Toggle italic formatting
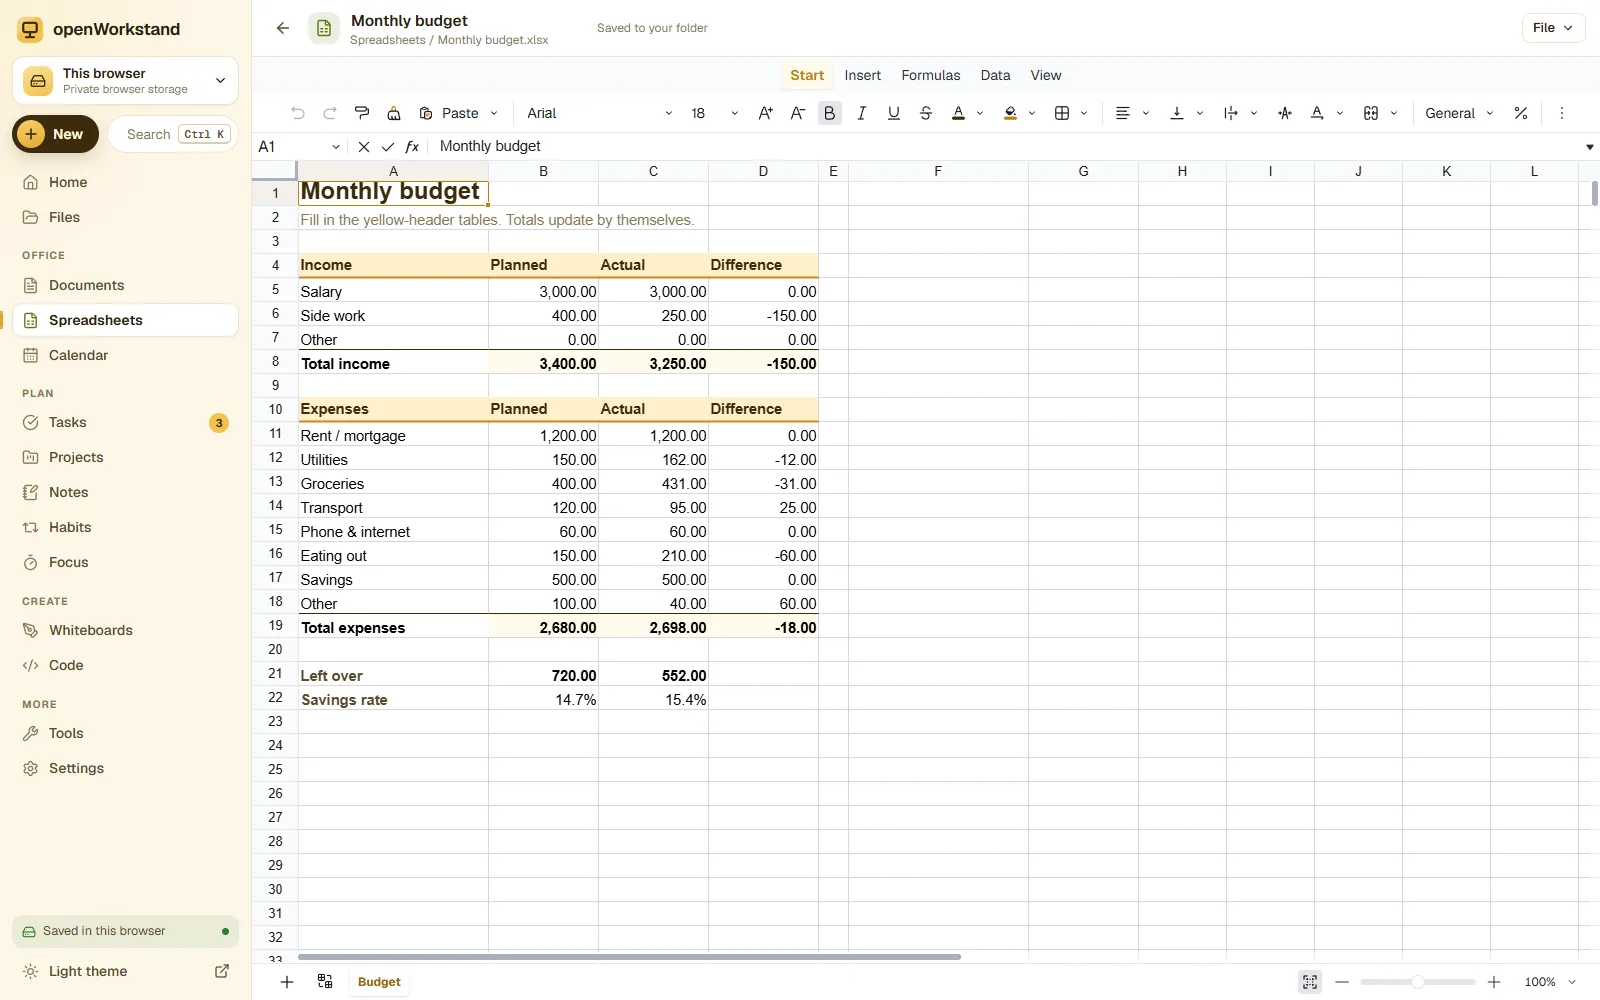The image size is (1600, 1000). (861, 113)
